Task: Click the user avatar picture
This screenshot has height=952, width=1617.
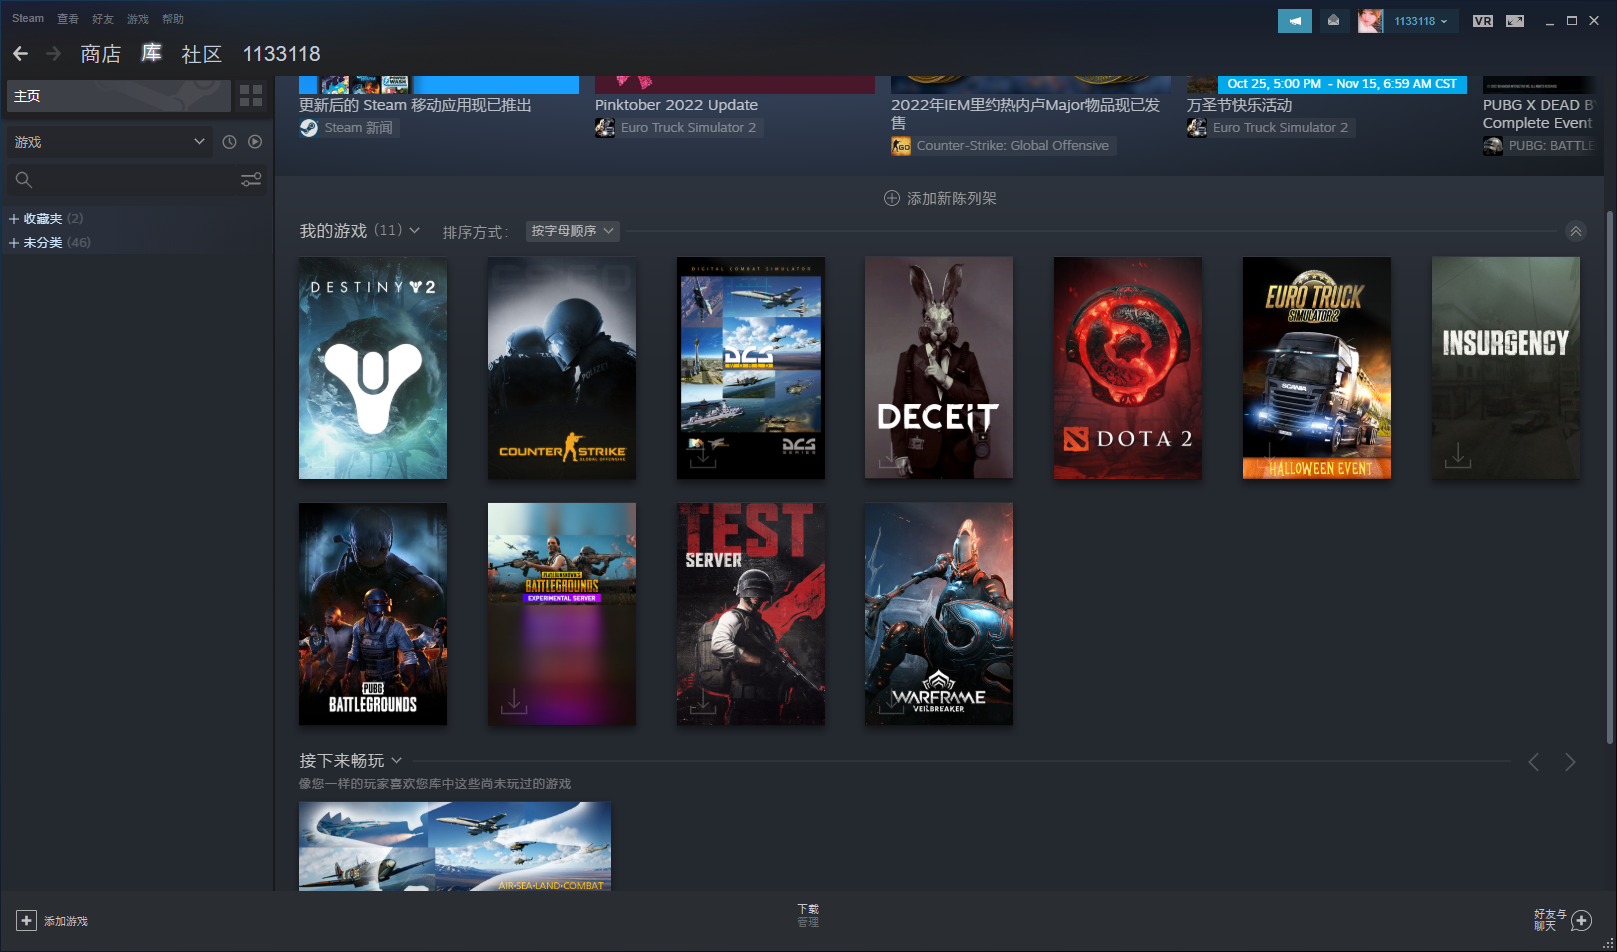Action: pos(1370,21)
